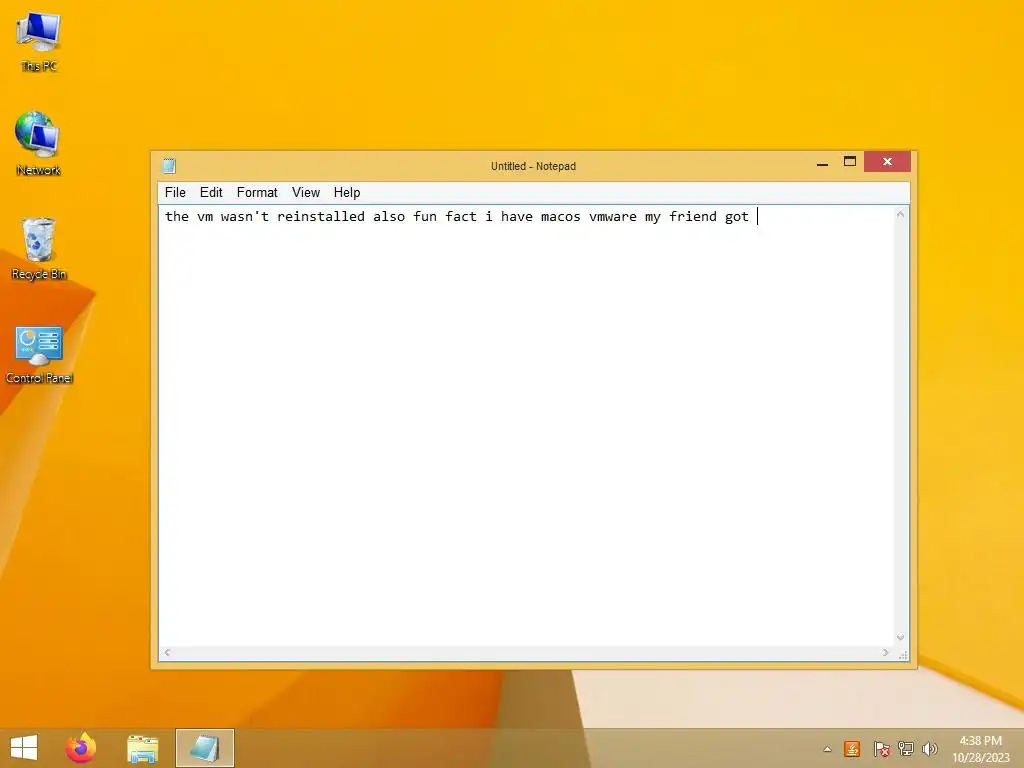Open the This PC desktop icon
The image size is (1024, 768).
click(39, 40)
